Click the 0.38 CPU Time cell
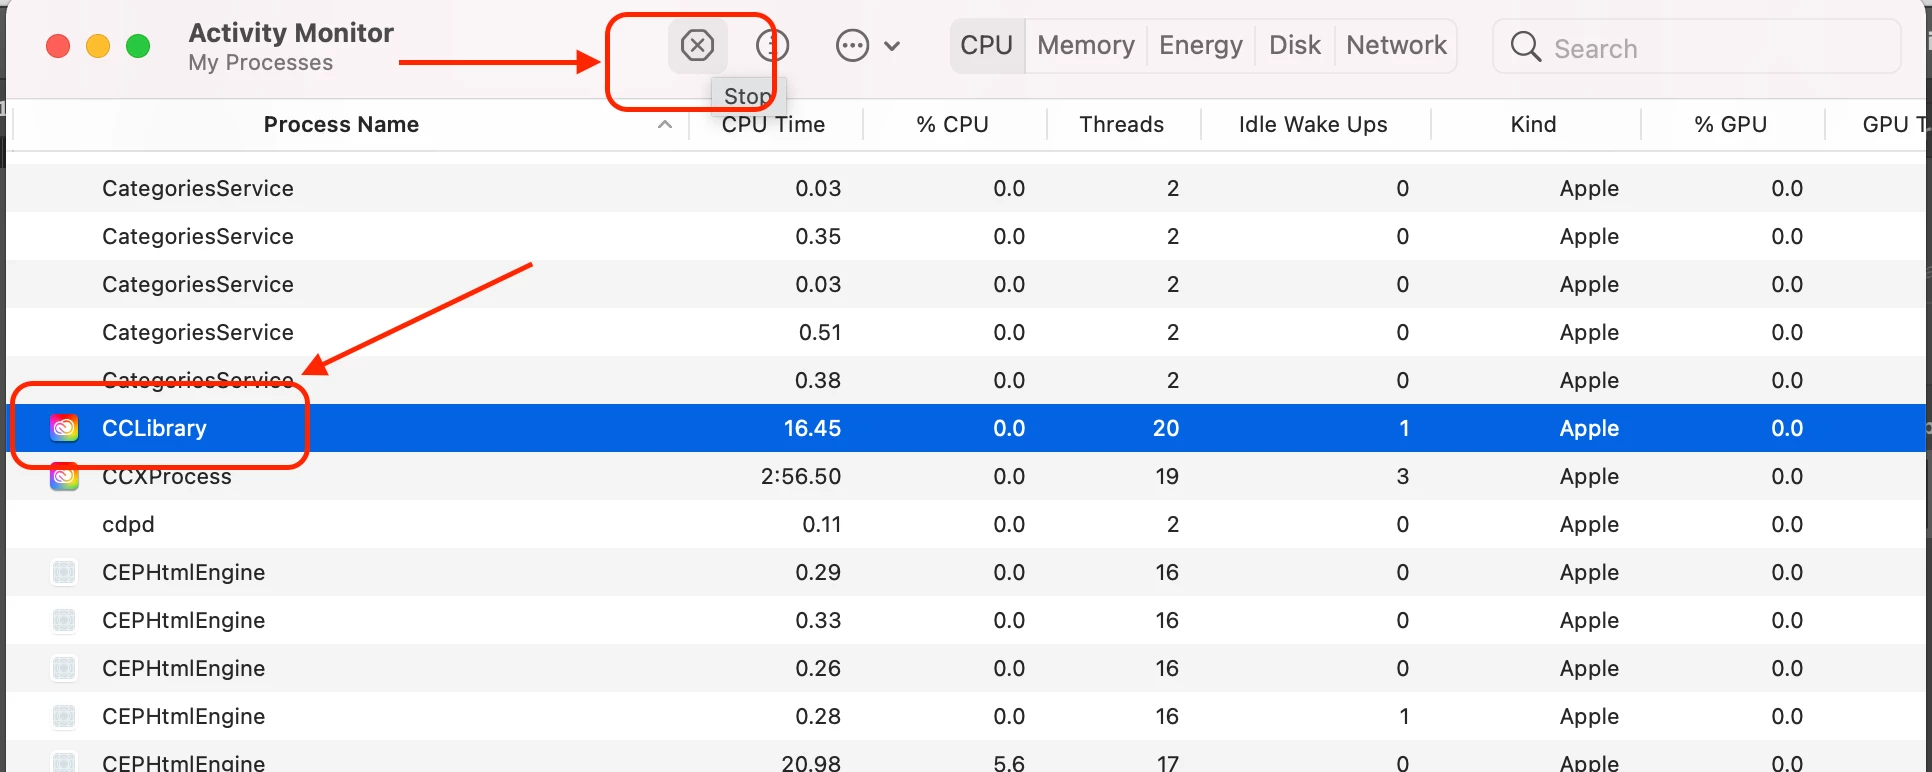The image size is (1932, 772). tap(817, 380)
